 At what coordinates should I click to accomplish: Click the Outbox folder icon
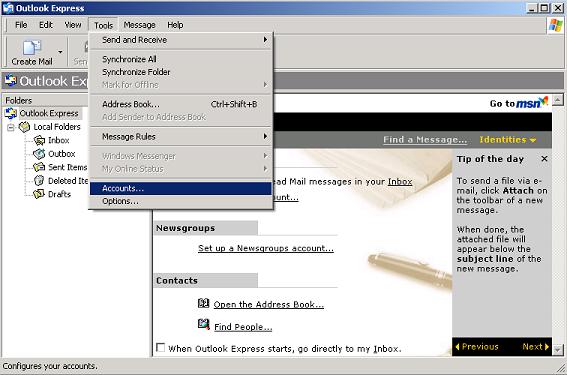39,154
